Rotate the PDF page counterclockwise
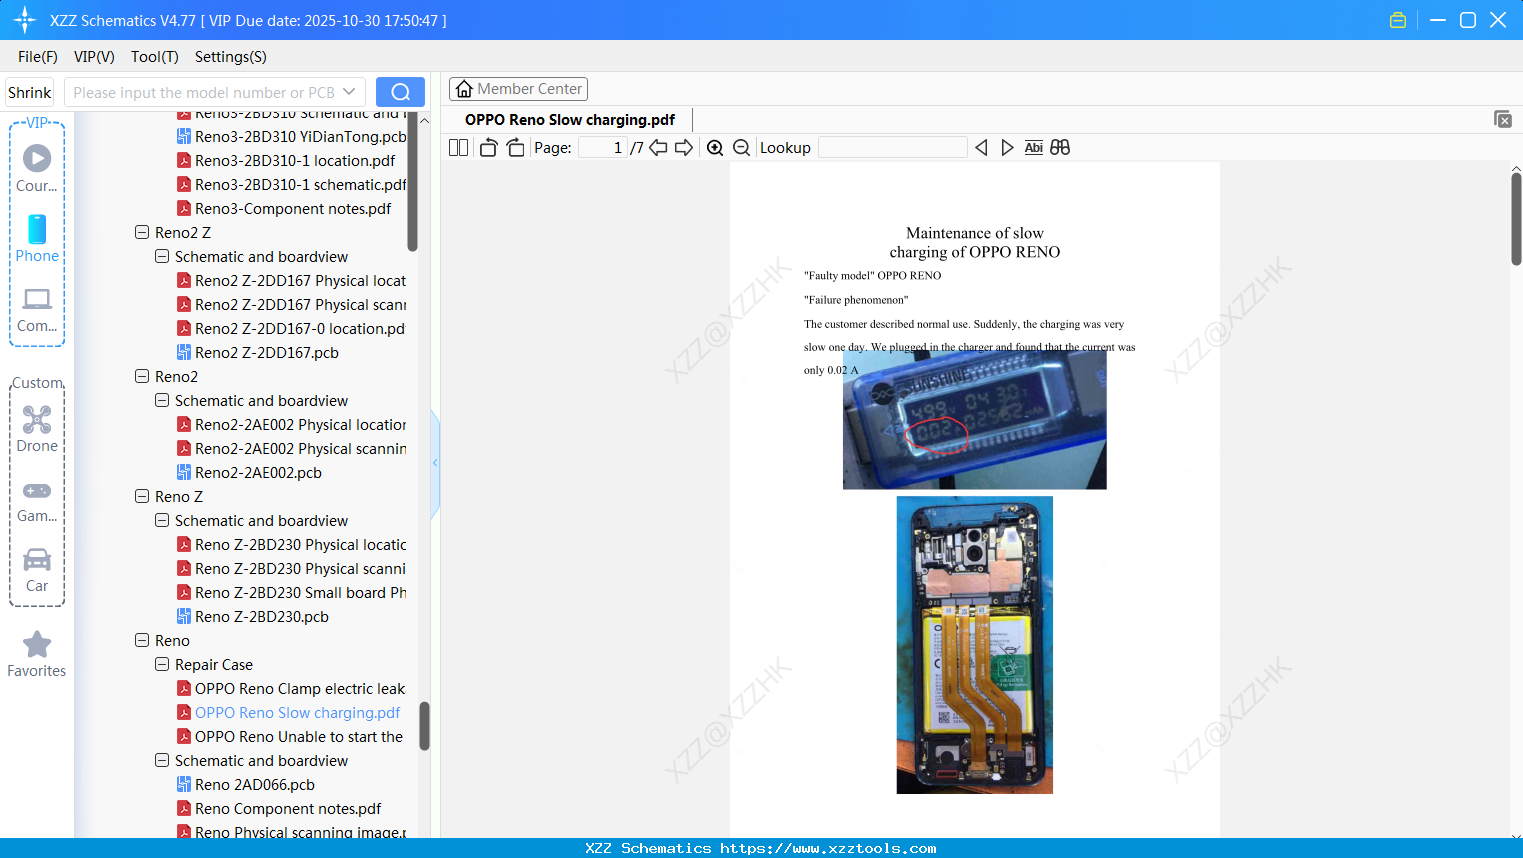The width and height of the screenshot is (1523, 858). point(488,148)
